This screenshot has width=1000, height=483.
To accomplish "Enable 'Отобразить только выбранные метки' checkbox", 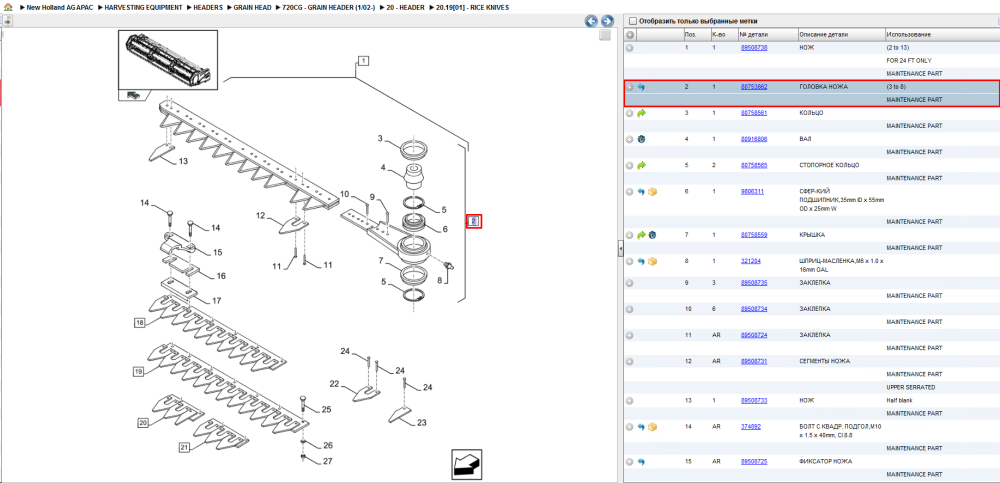I will click(x=633, y=21).
